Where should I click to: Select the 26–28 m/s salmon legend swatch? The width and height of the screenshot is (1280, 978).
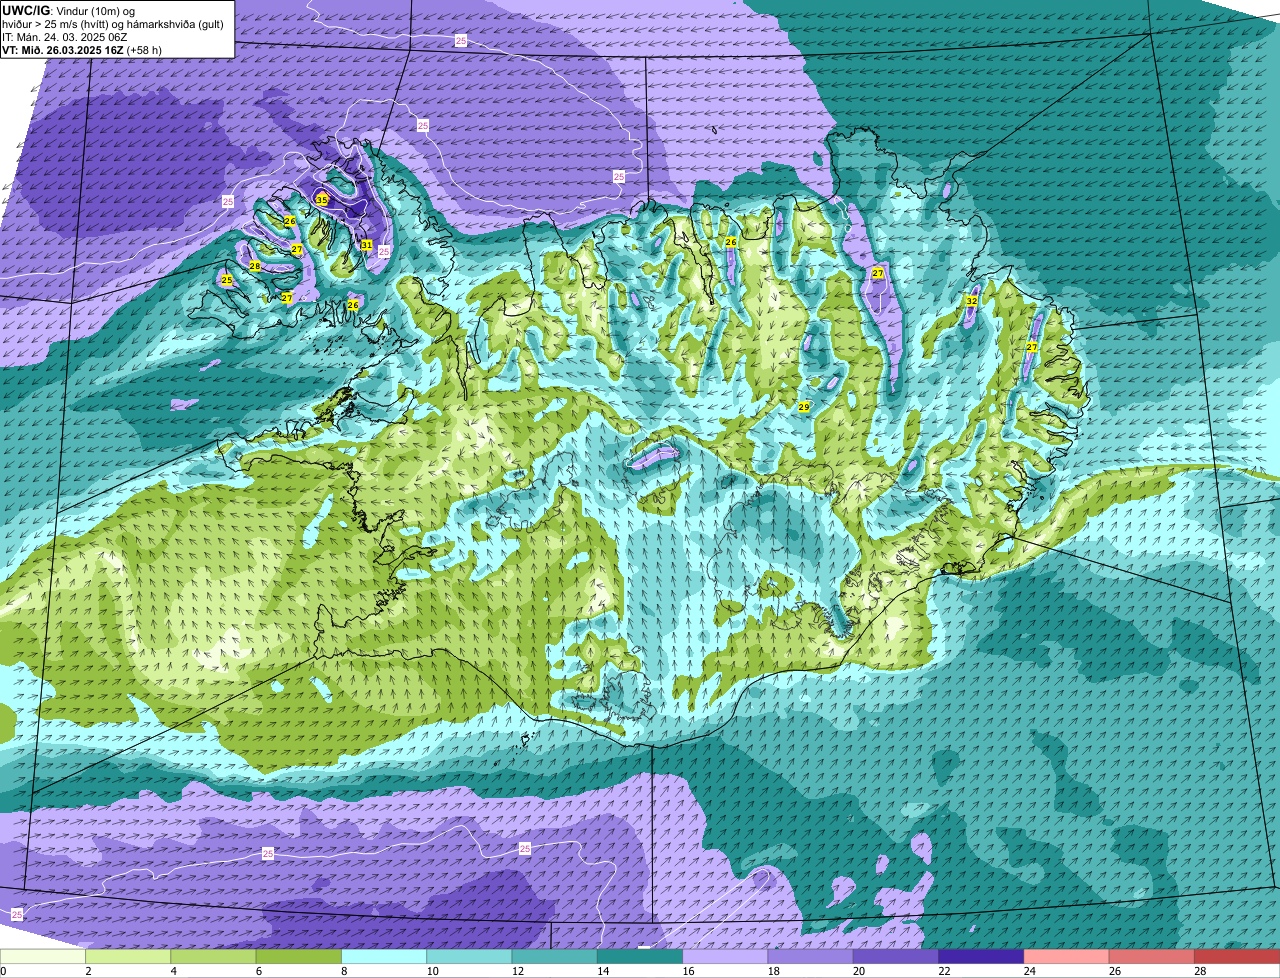1152,956
